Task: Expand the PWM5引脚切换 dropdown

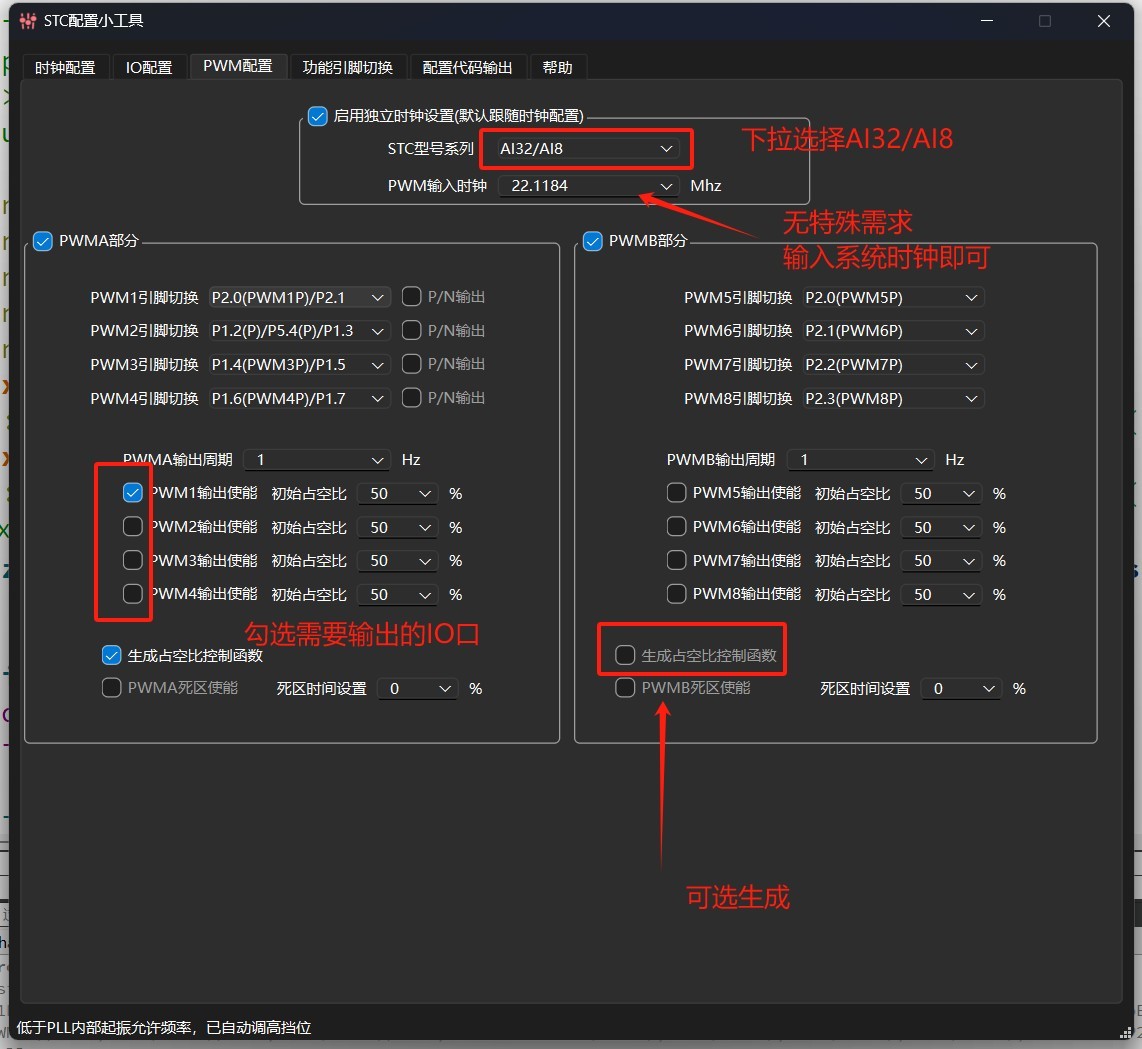Action: (893, 297)
